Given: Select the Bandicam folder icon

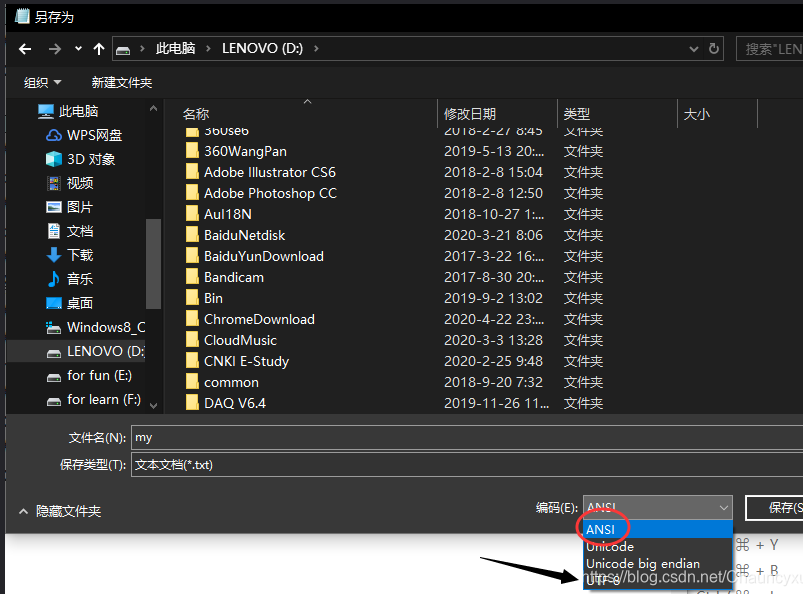Looking at the screenshot, I should coord(192,277).
